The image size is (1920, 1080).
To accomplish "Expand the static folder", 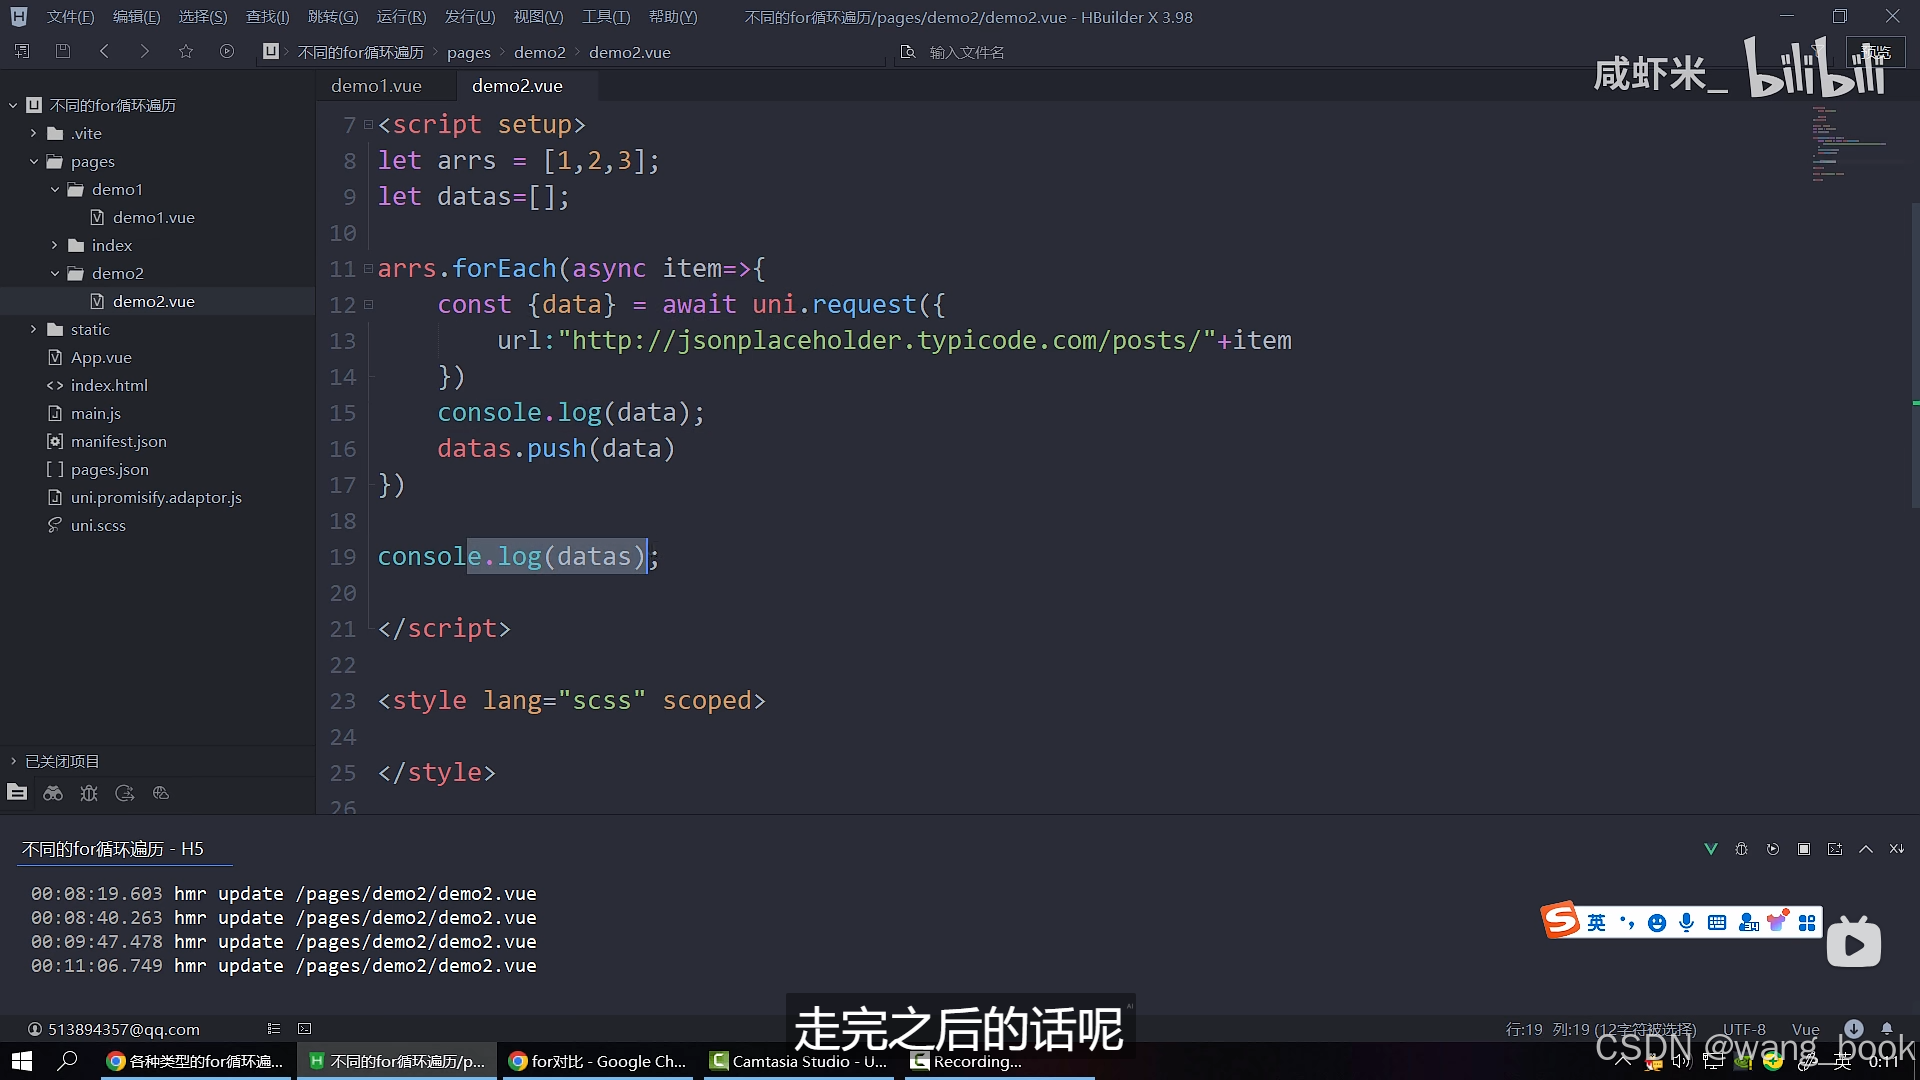I will tap(33, 329).
